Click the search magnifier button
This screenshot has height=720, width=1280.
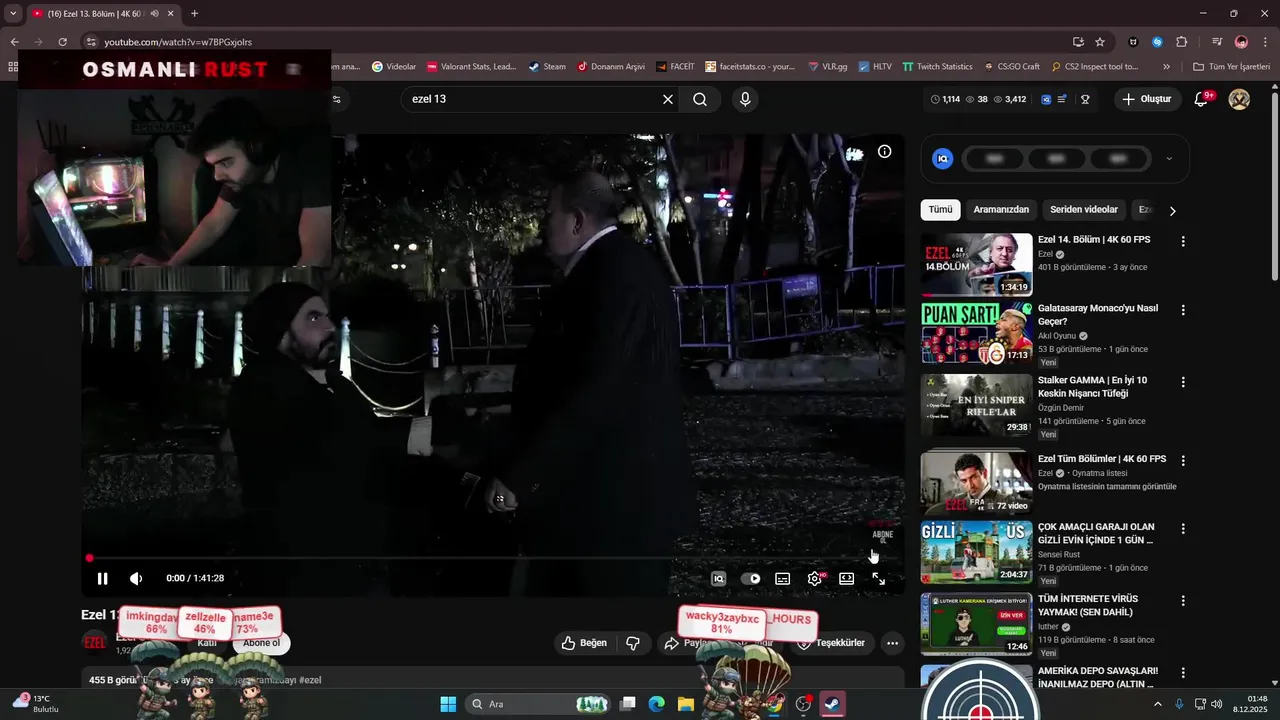700,99
